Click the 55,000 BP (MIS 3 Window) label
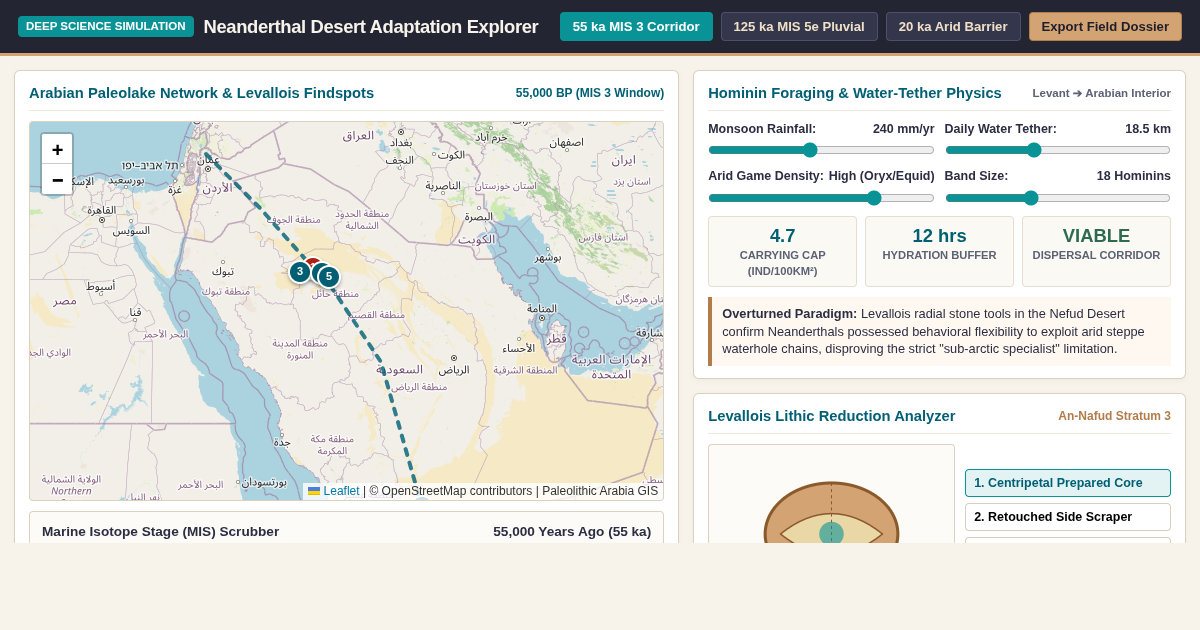This screenshot has width=1200, height=630. pyautogui.click(x=590, y=93)
